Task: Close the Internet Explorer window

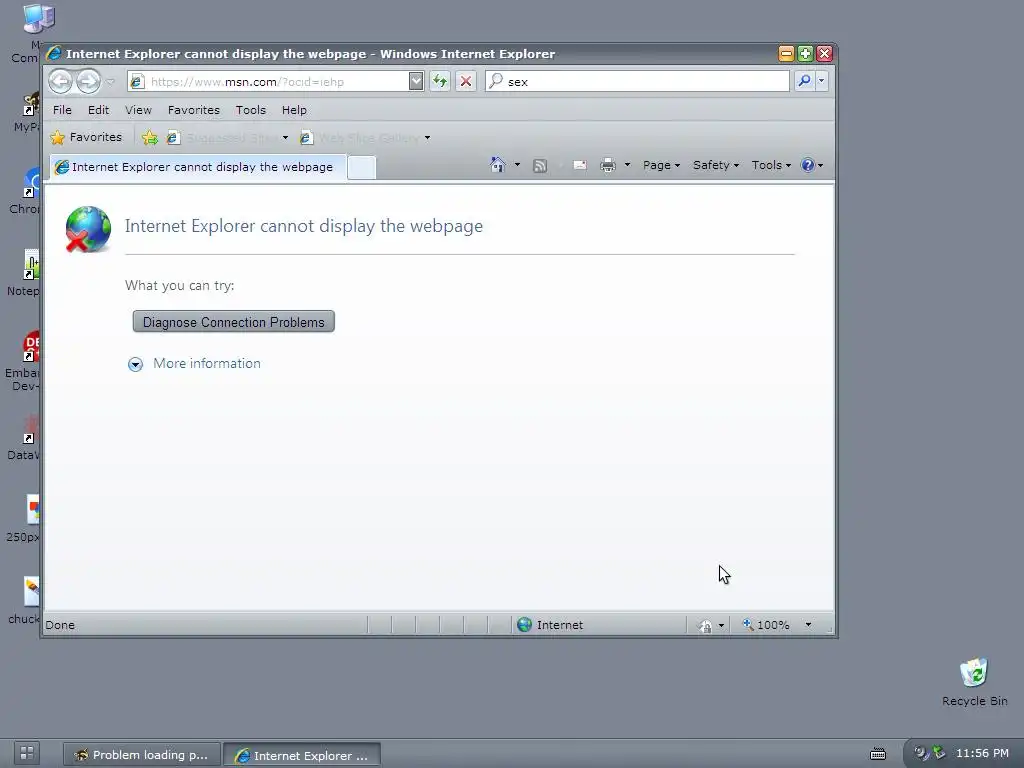Action: [x=824, y=54]
